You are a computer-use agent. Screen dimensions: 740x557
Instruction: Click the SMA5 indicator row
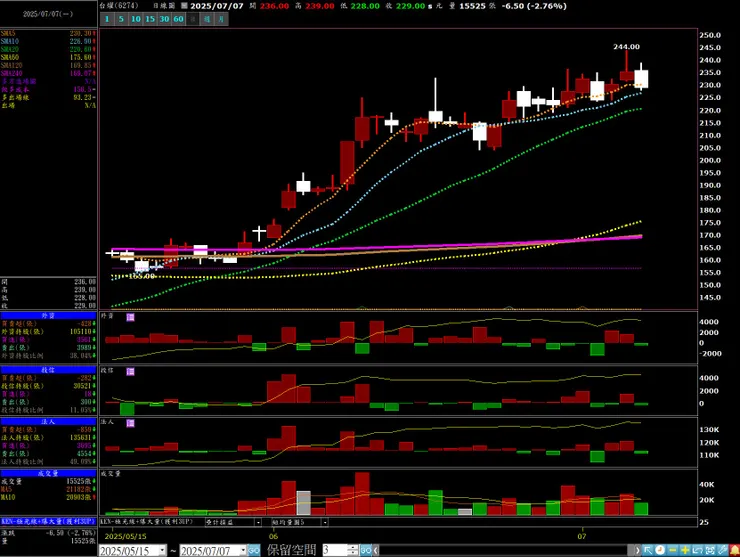coord(48,34)
